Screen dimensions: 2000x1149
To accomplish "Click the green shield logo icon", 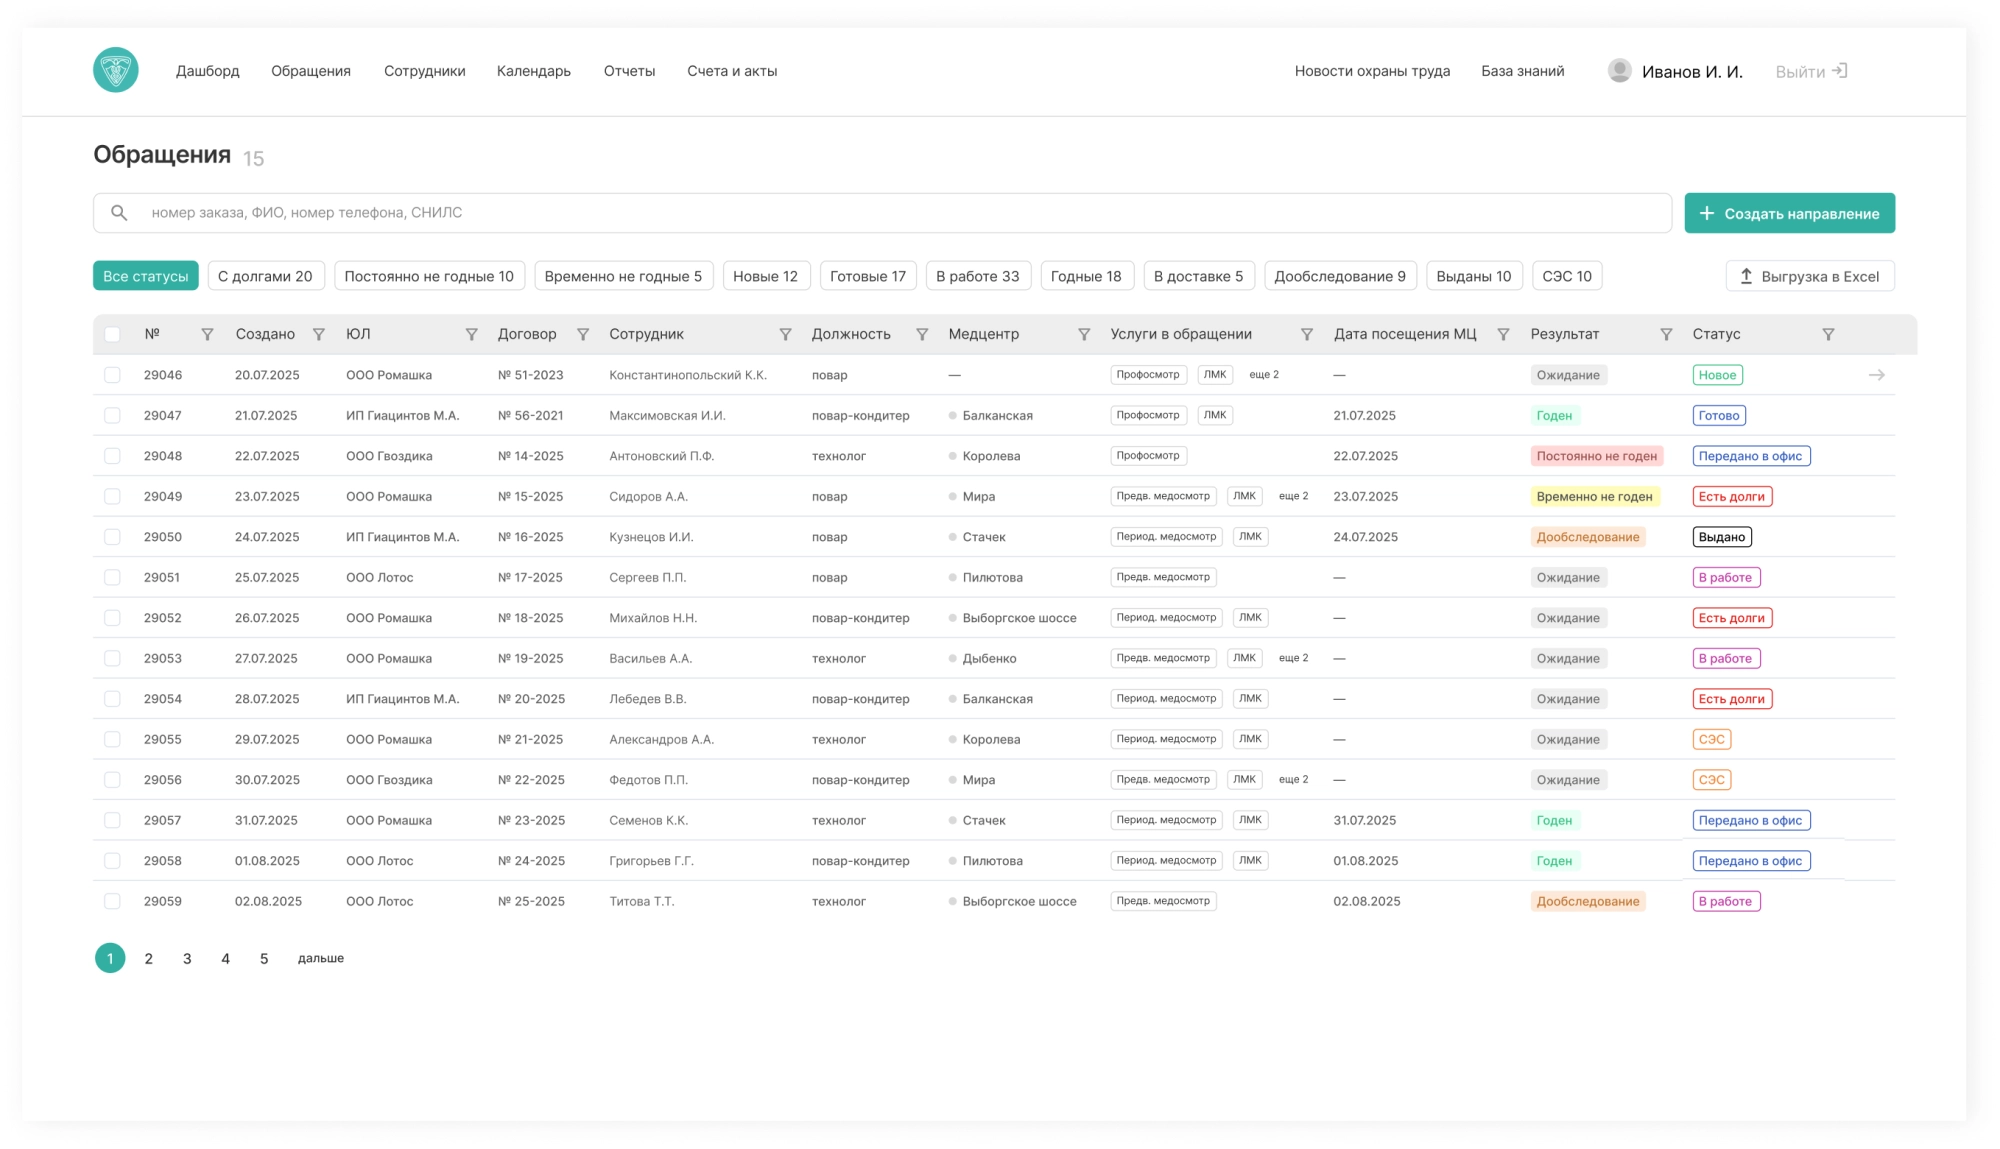I will (116, 70).
